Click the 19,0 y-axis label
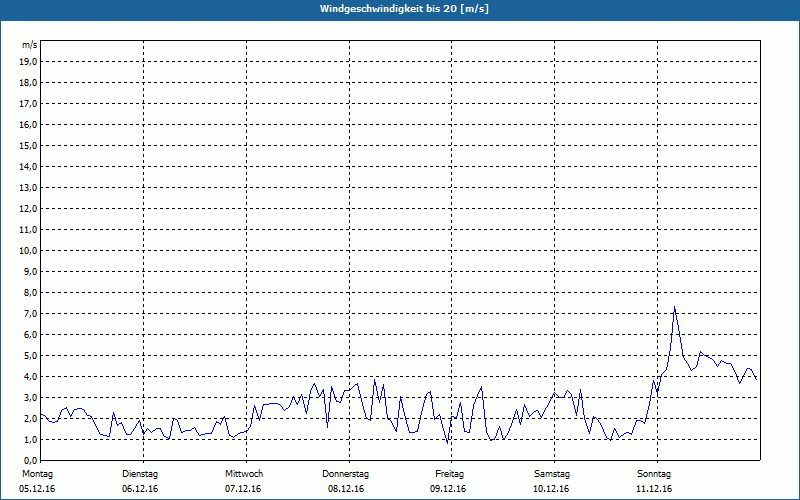 [28, 62]
